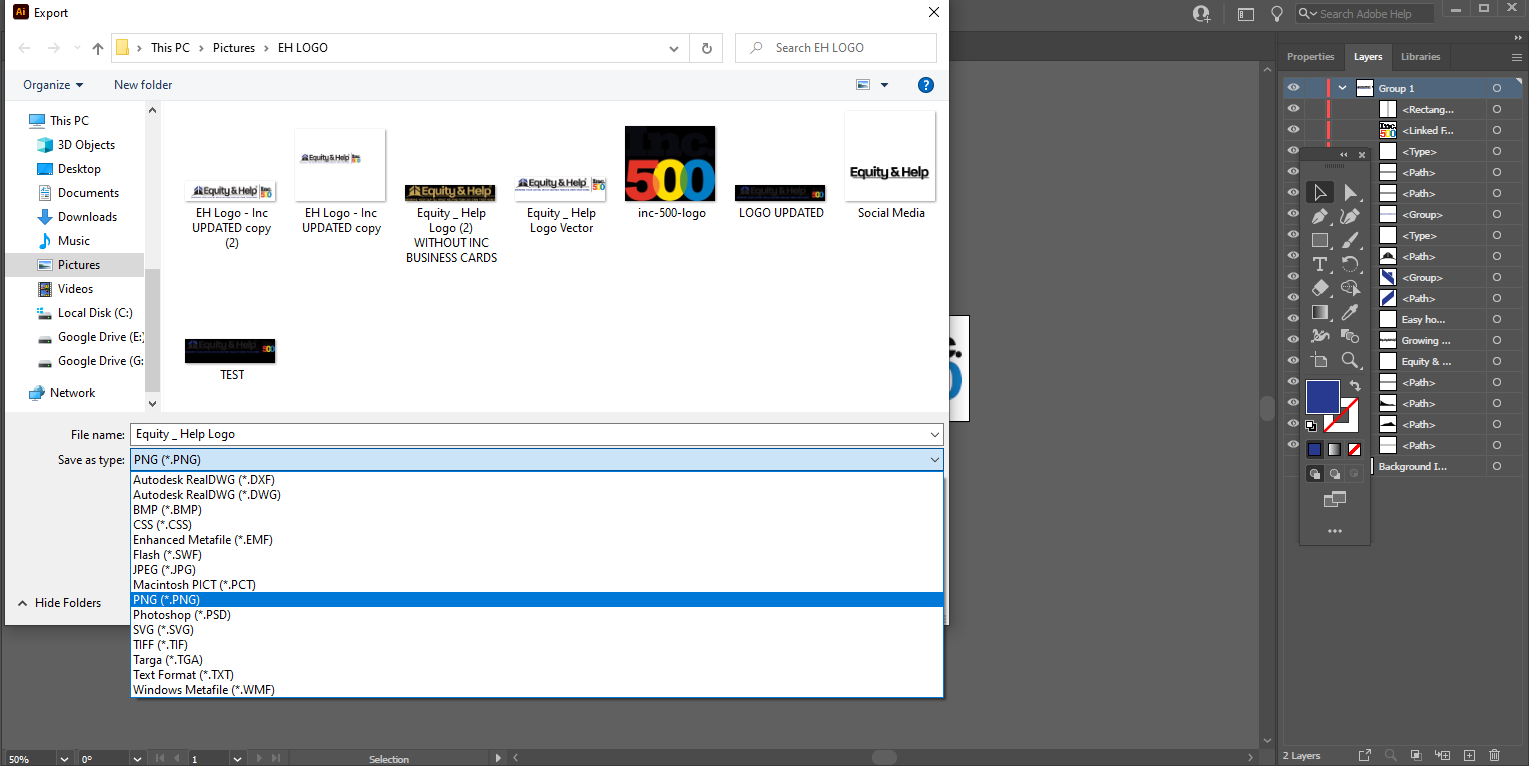Set fill to Gradient mode button

[x=1334, y=449]
